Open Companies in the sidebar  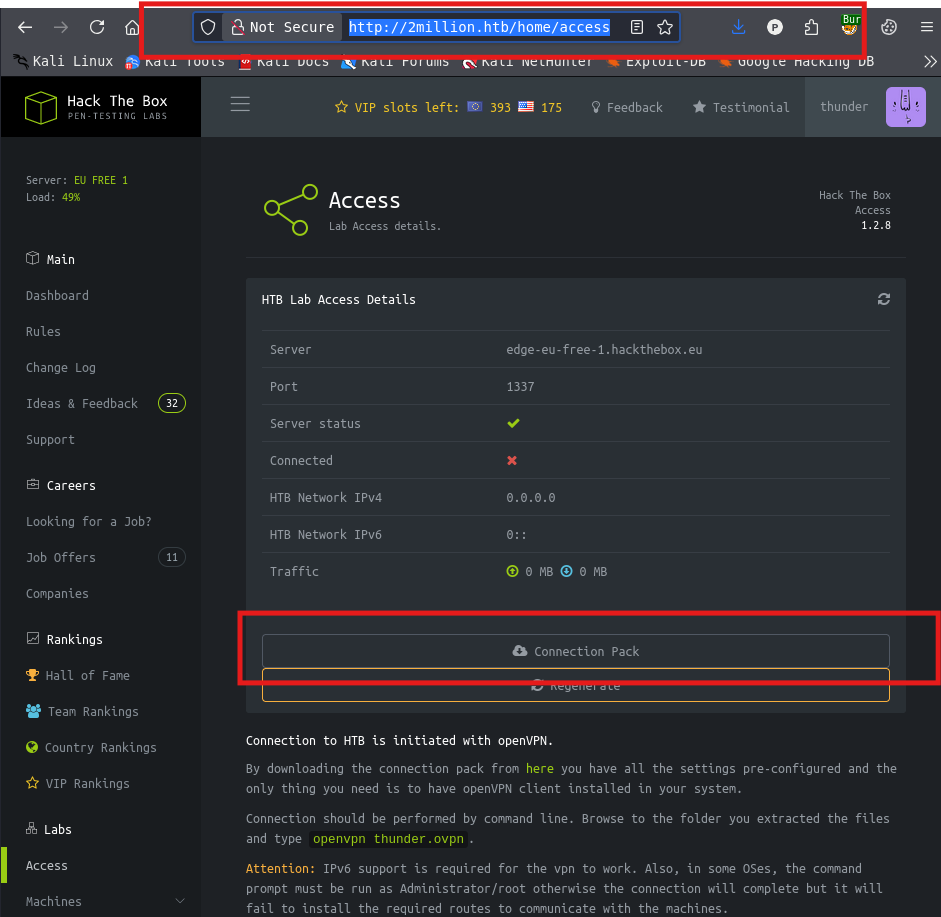[57, 594]
